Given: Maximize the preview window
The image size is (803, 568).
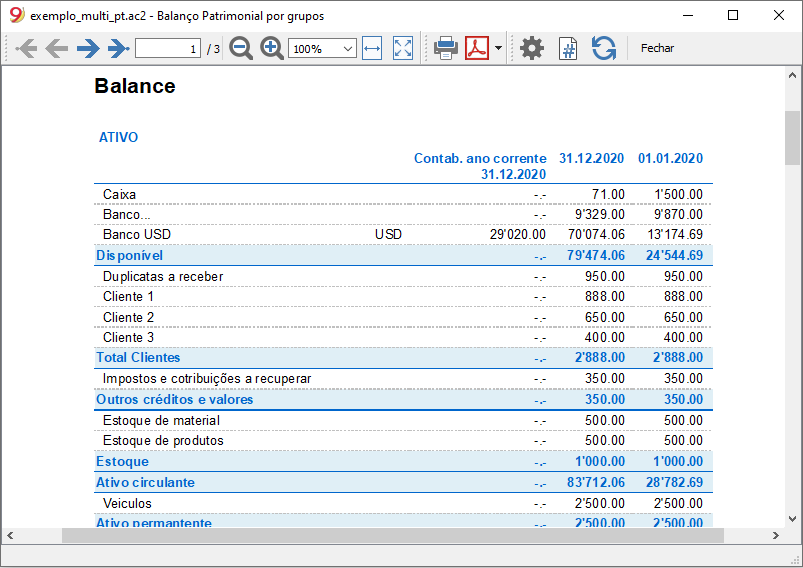Looking at the screenshot, I should tap(733, 15).
